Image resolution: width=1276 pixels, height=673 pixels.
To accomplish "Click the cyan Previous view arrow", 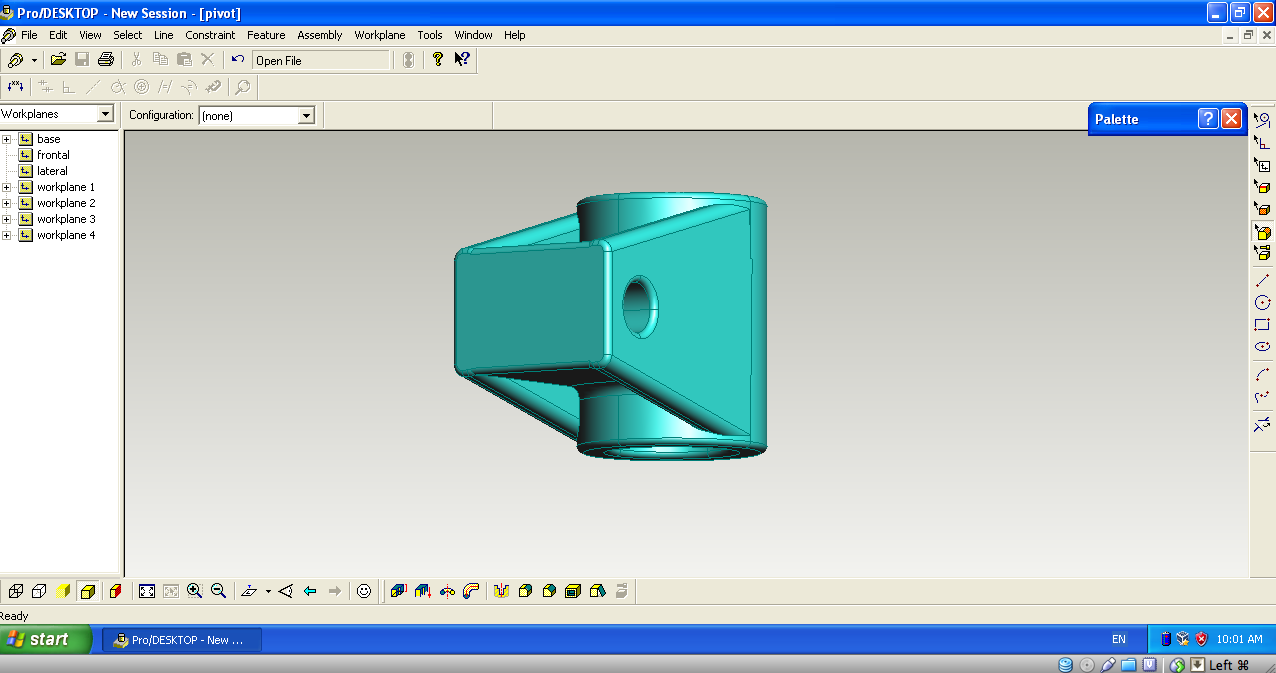I will (x=310, y=591).
